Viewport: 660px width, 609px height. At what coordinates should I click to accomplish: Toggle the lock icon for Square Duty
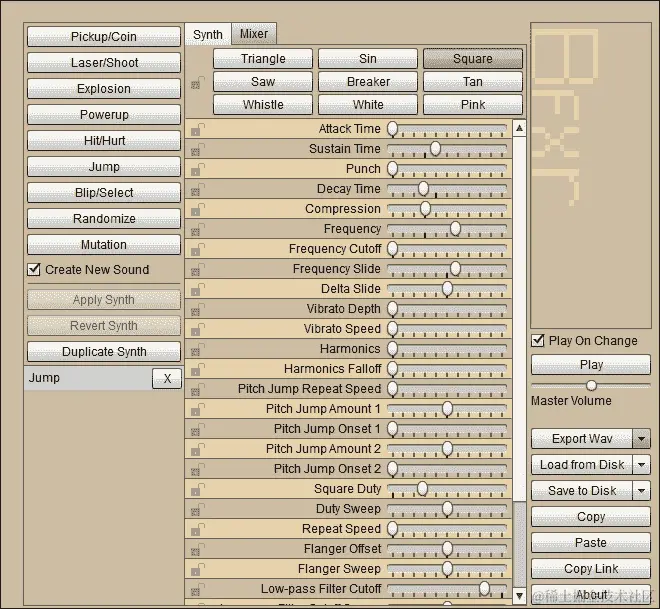(197, 489)
